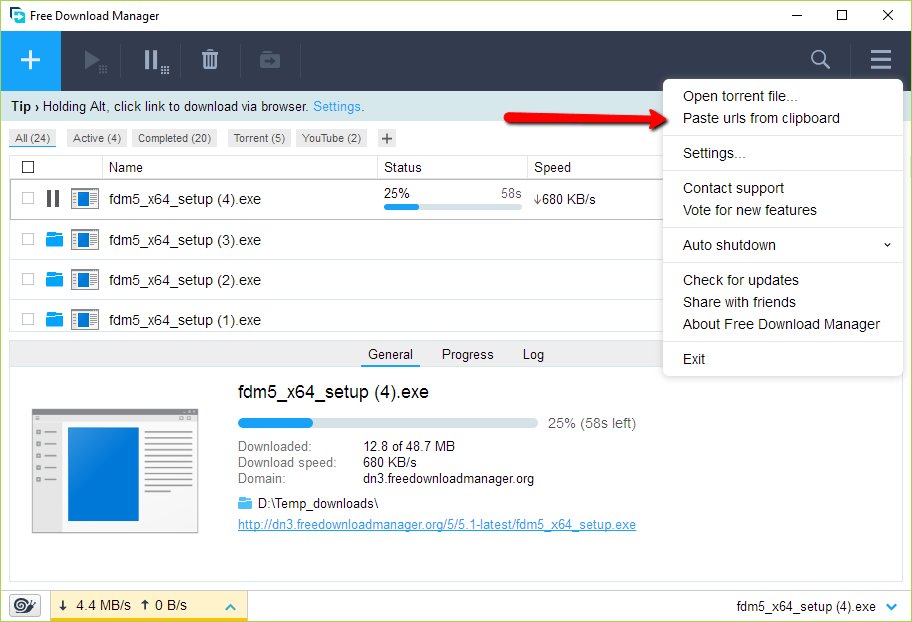This screenshot has height=622, width=912.
Task: Pause the fdm5_x64_setup (4).exe download
Action: coord(53,199)
